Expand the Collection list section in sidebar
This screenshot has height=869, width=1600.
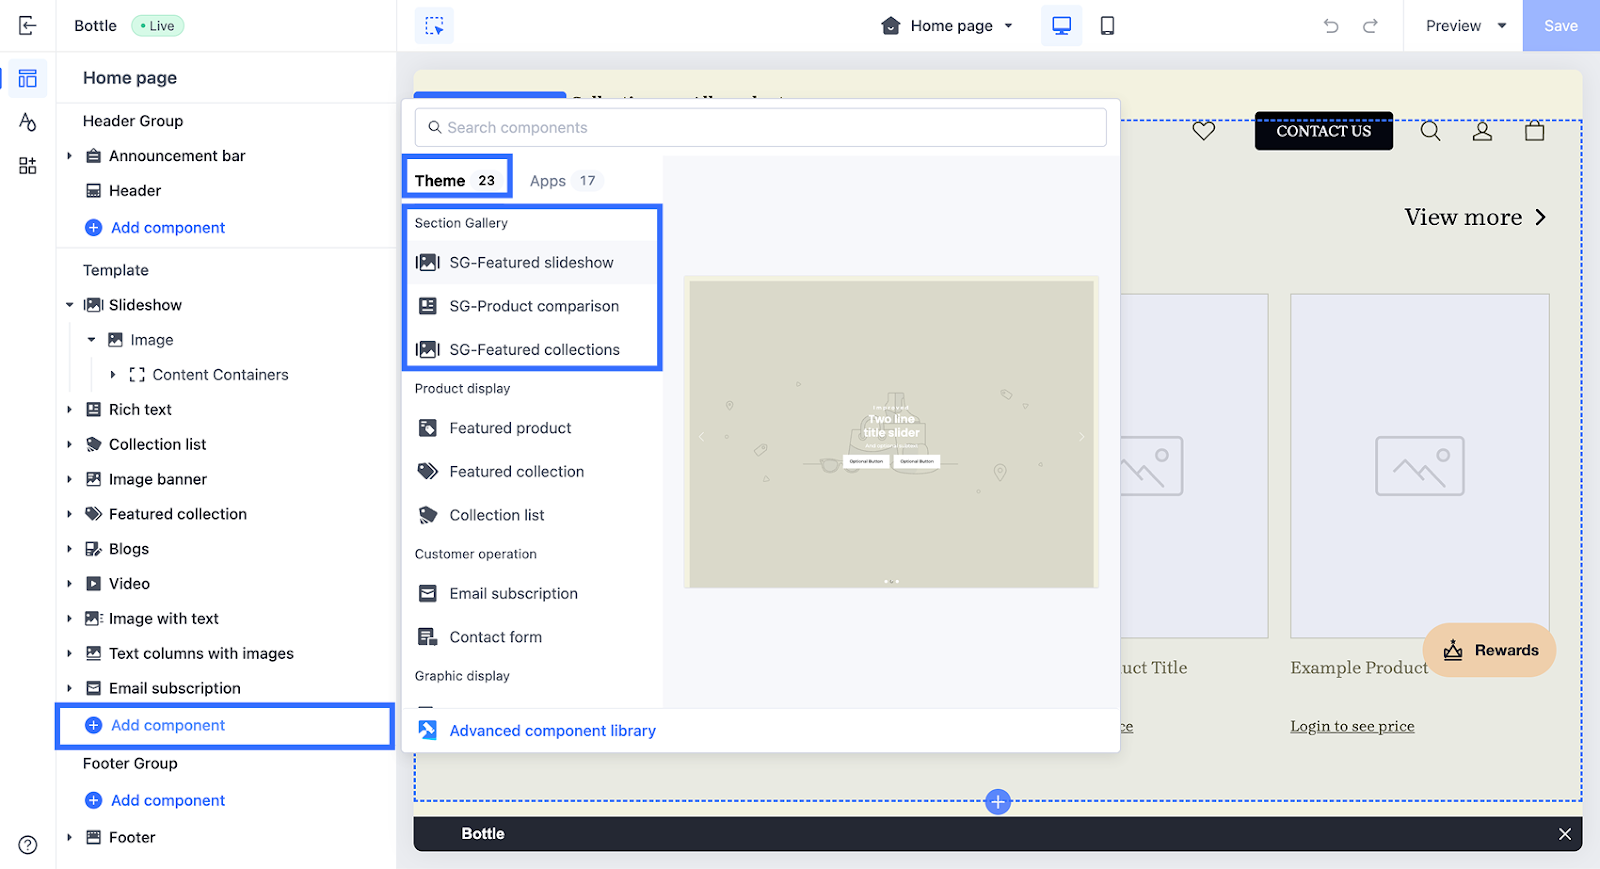click(69, 445)
